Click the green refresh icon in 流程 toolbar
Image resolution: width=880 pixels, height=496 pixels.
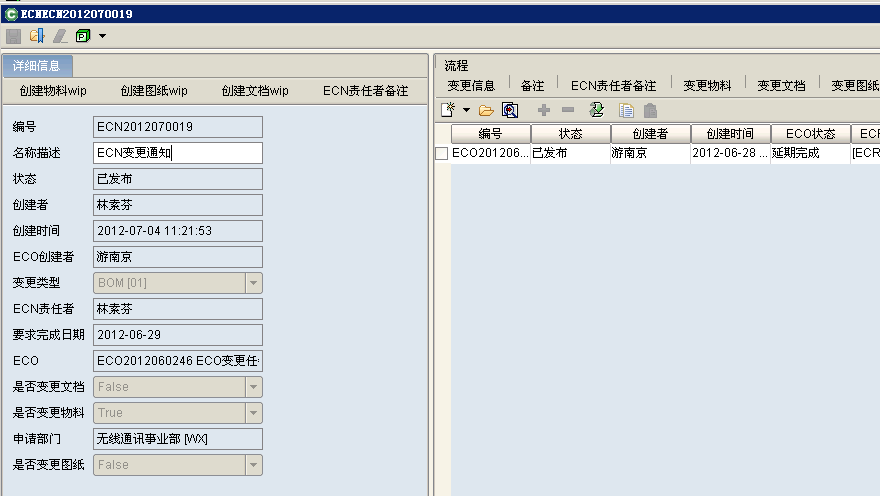pyautogui.click(x=597, y=110)
